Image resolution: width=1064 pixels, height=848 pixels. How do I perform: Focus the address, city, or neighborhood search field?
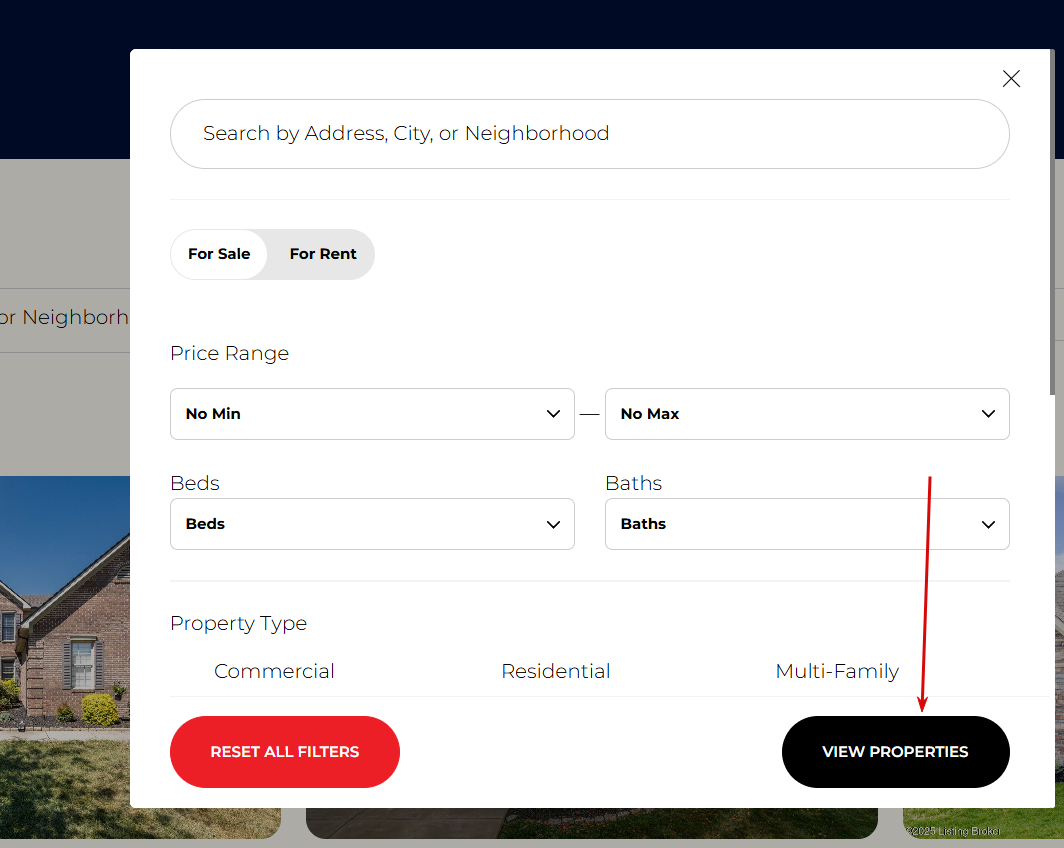point(590,134)
